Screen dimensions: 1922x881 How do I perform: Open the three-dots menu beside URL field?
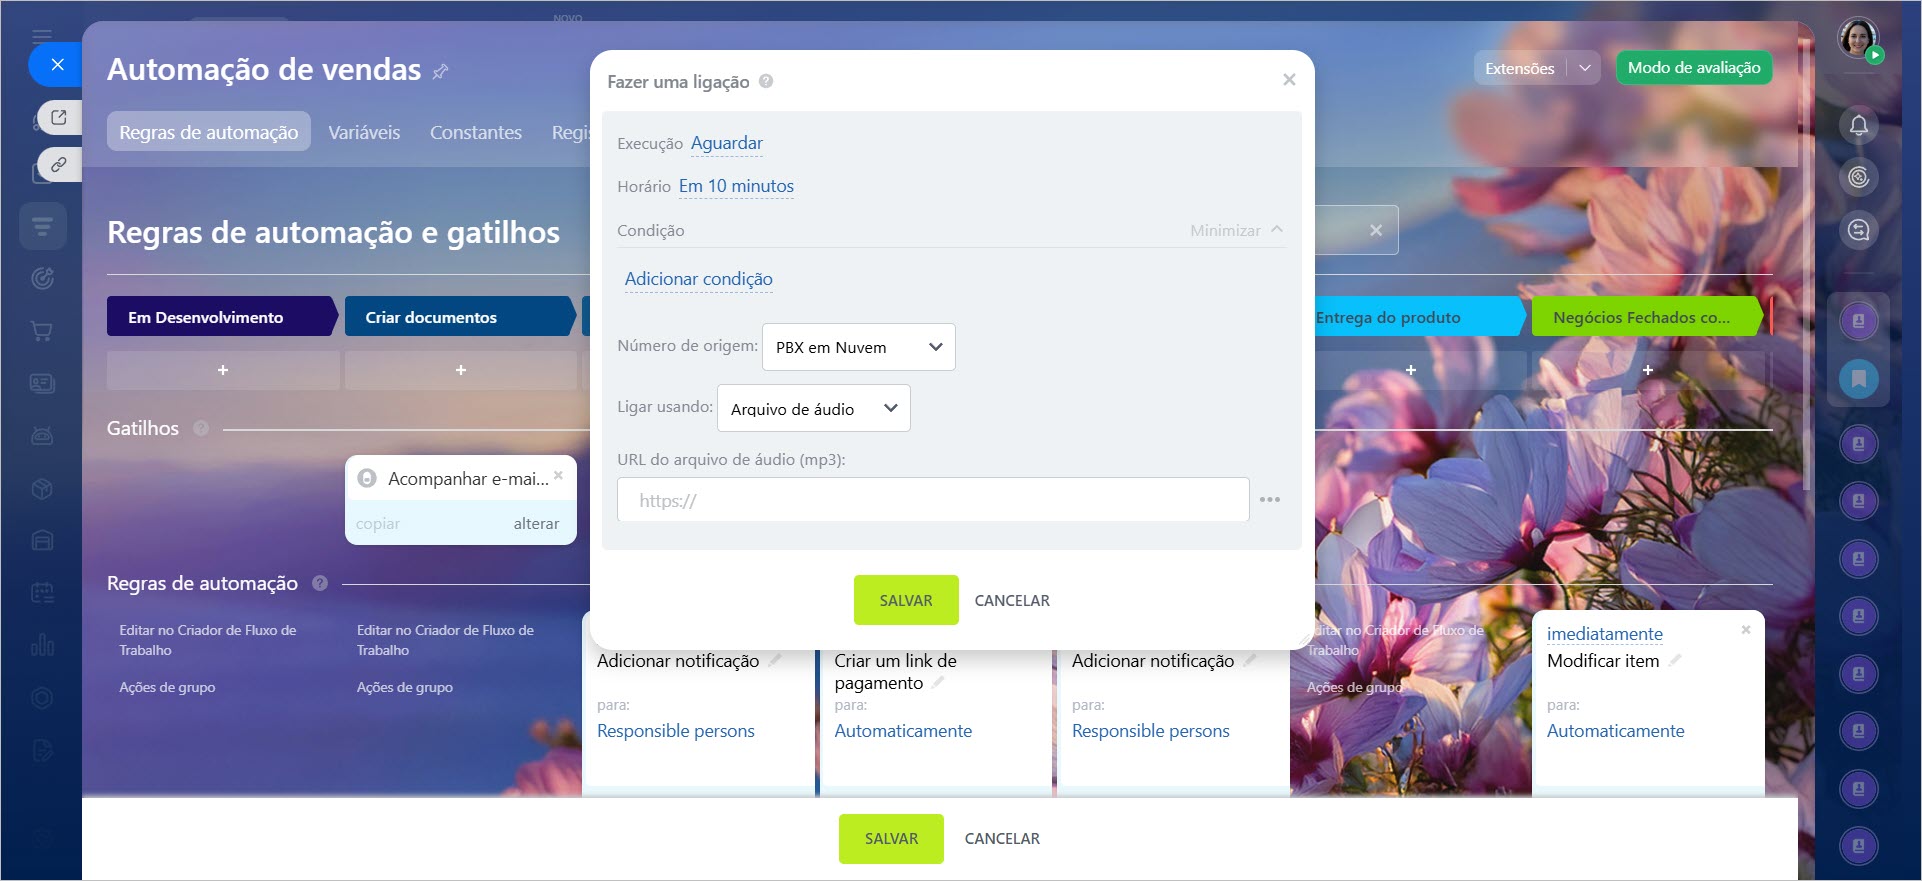pos(1270,500)
